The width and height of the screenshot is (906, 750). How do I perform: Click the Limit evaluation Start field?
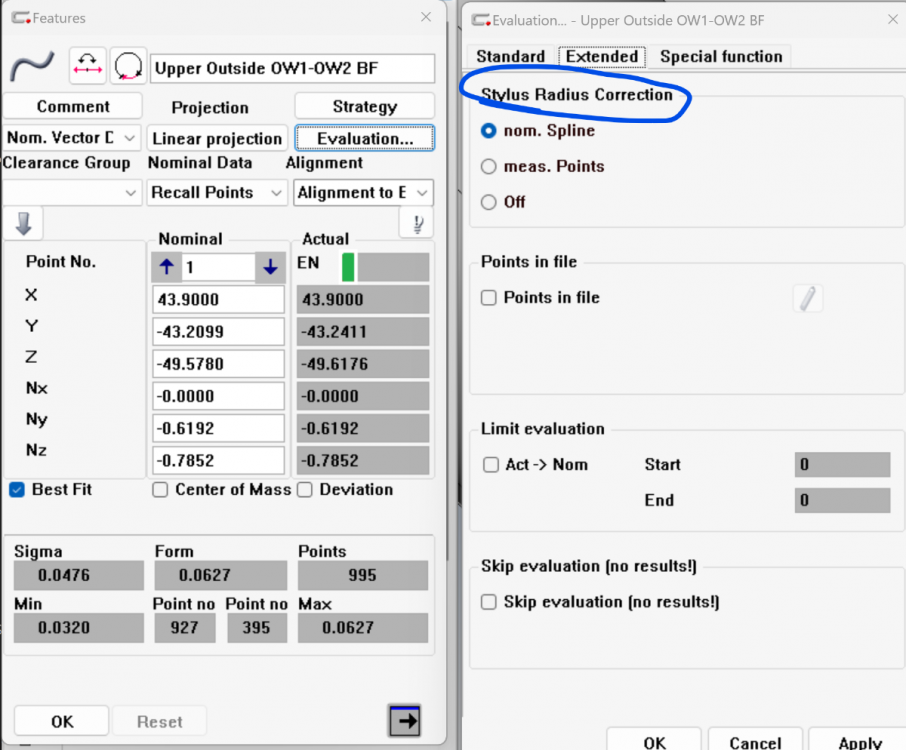click(842, 465)
